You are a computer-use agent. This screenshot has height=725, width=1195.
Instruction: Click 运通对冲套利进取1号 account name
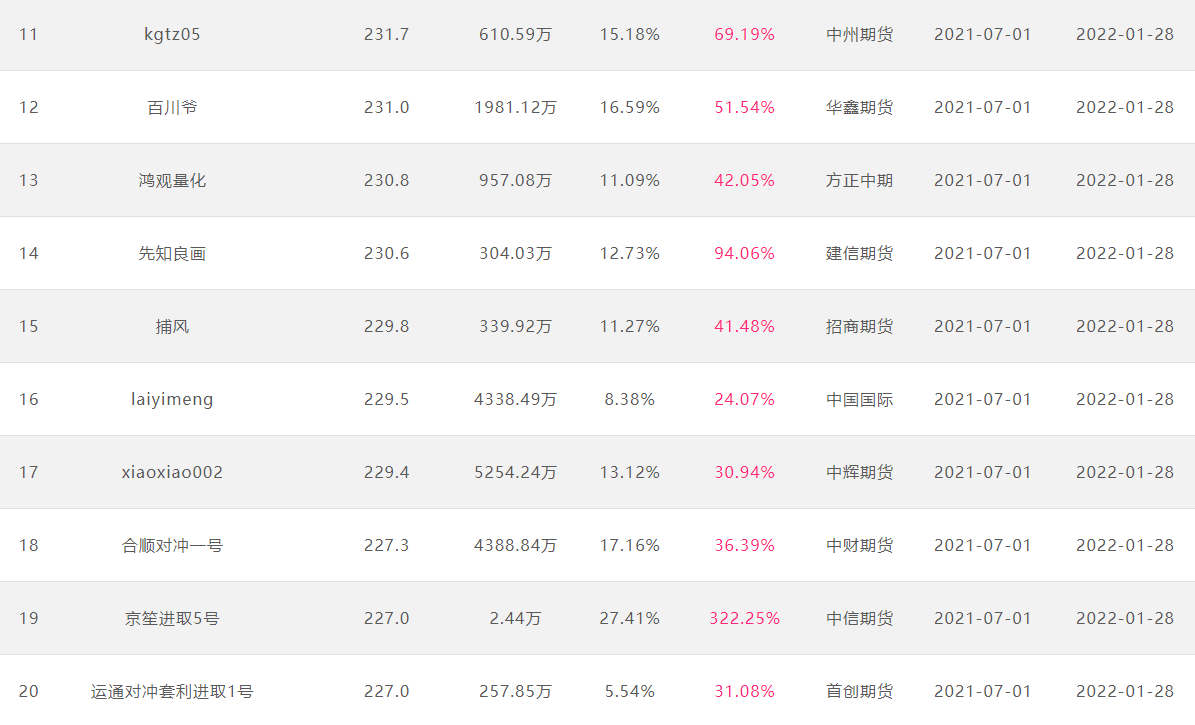coord(172,691)
